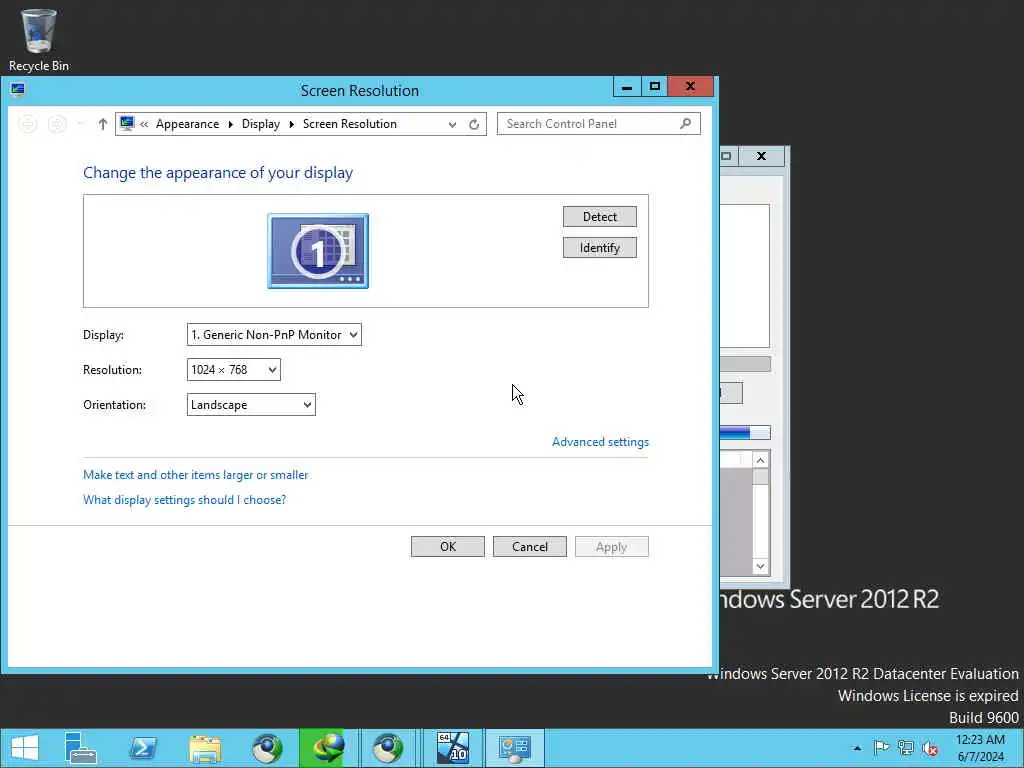Show hidden tray icons arrow
Image resolution: width=1024 pixels, height=768 pixels.
pos(857,748)
